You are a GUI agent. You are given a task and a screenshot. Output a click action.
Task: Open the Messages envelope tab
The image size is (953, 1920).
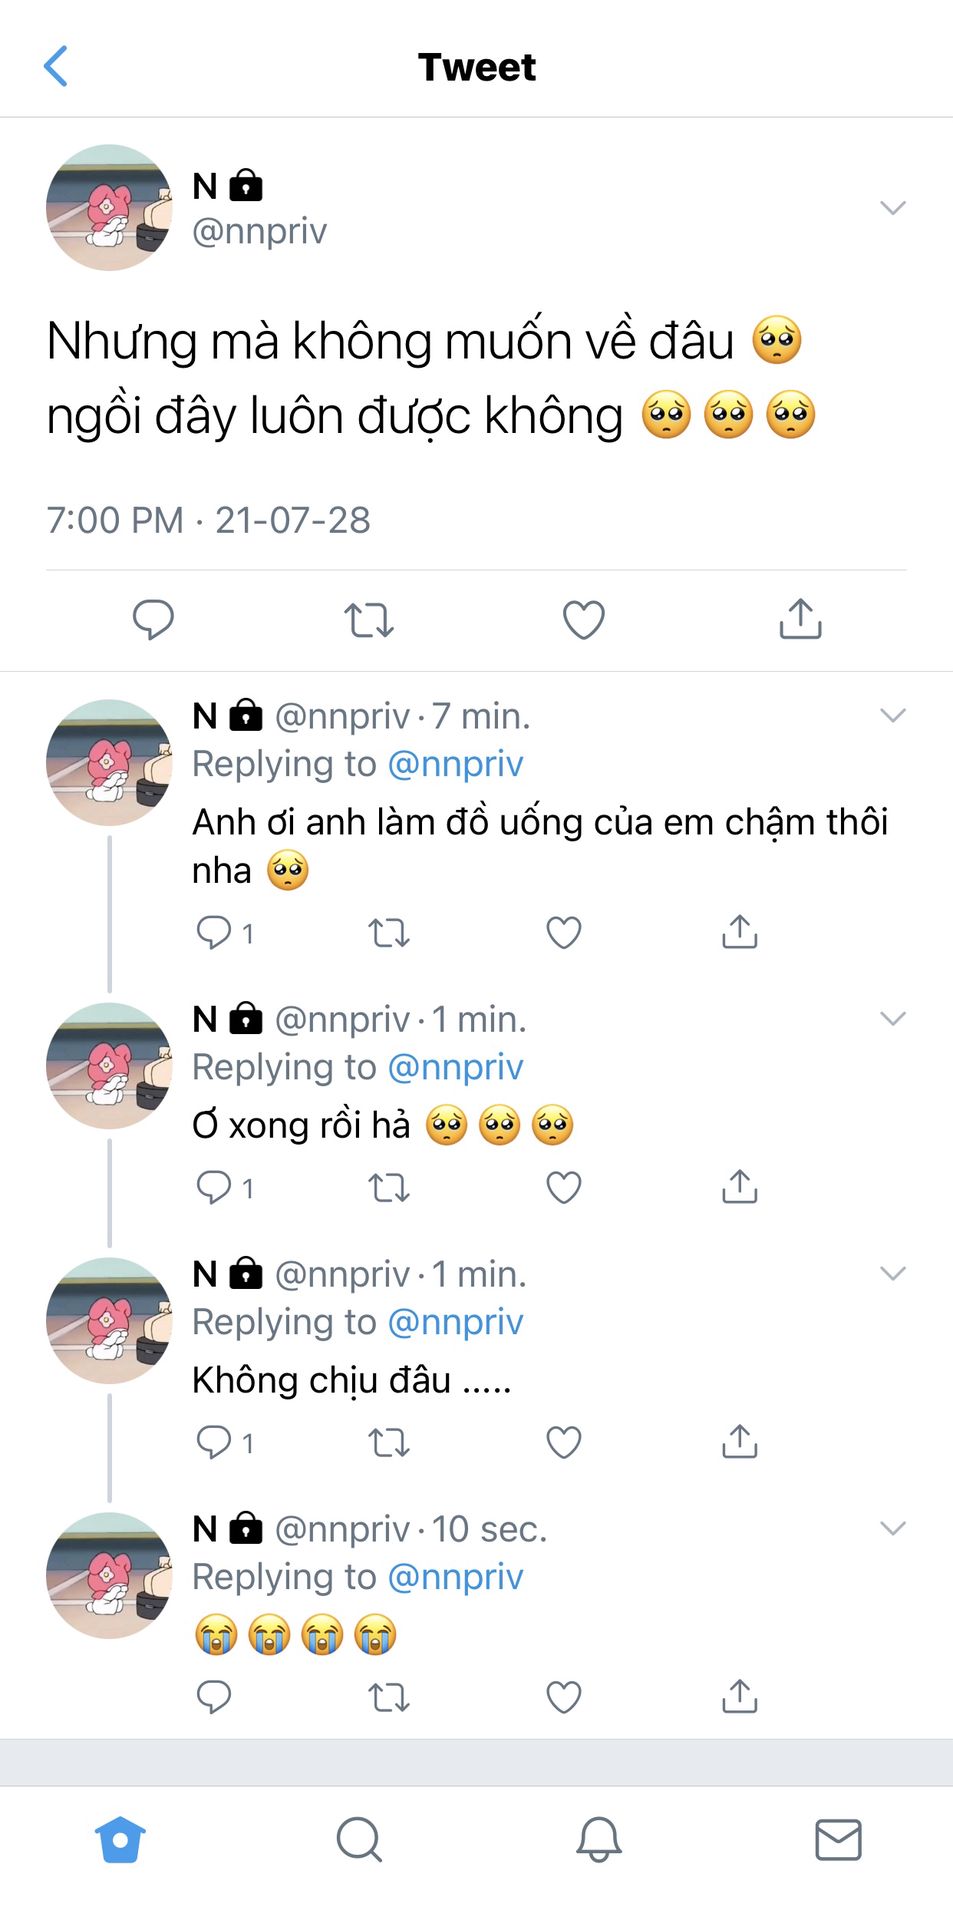click(838, 1839)
